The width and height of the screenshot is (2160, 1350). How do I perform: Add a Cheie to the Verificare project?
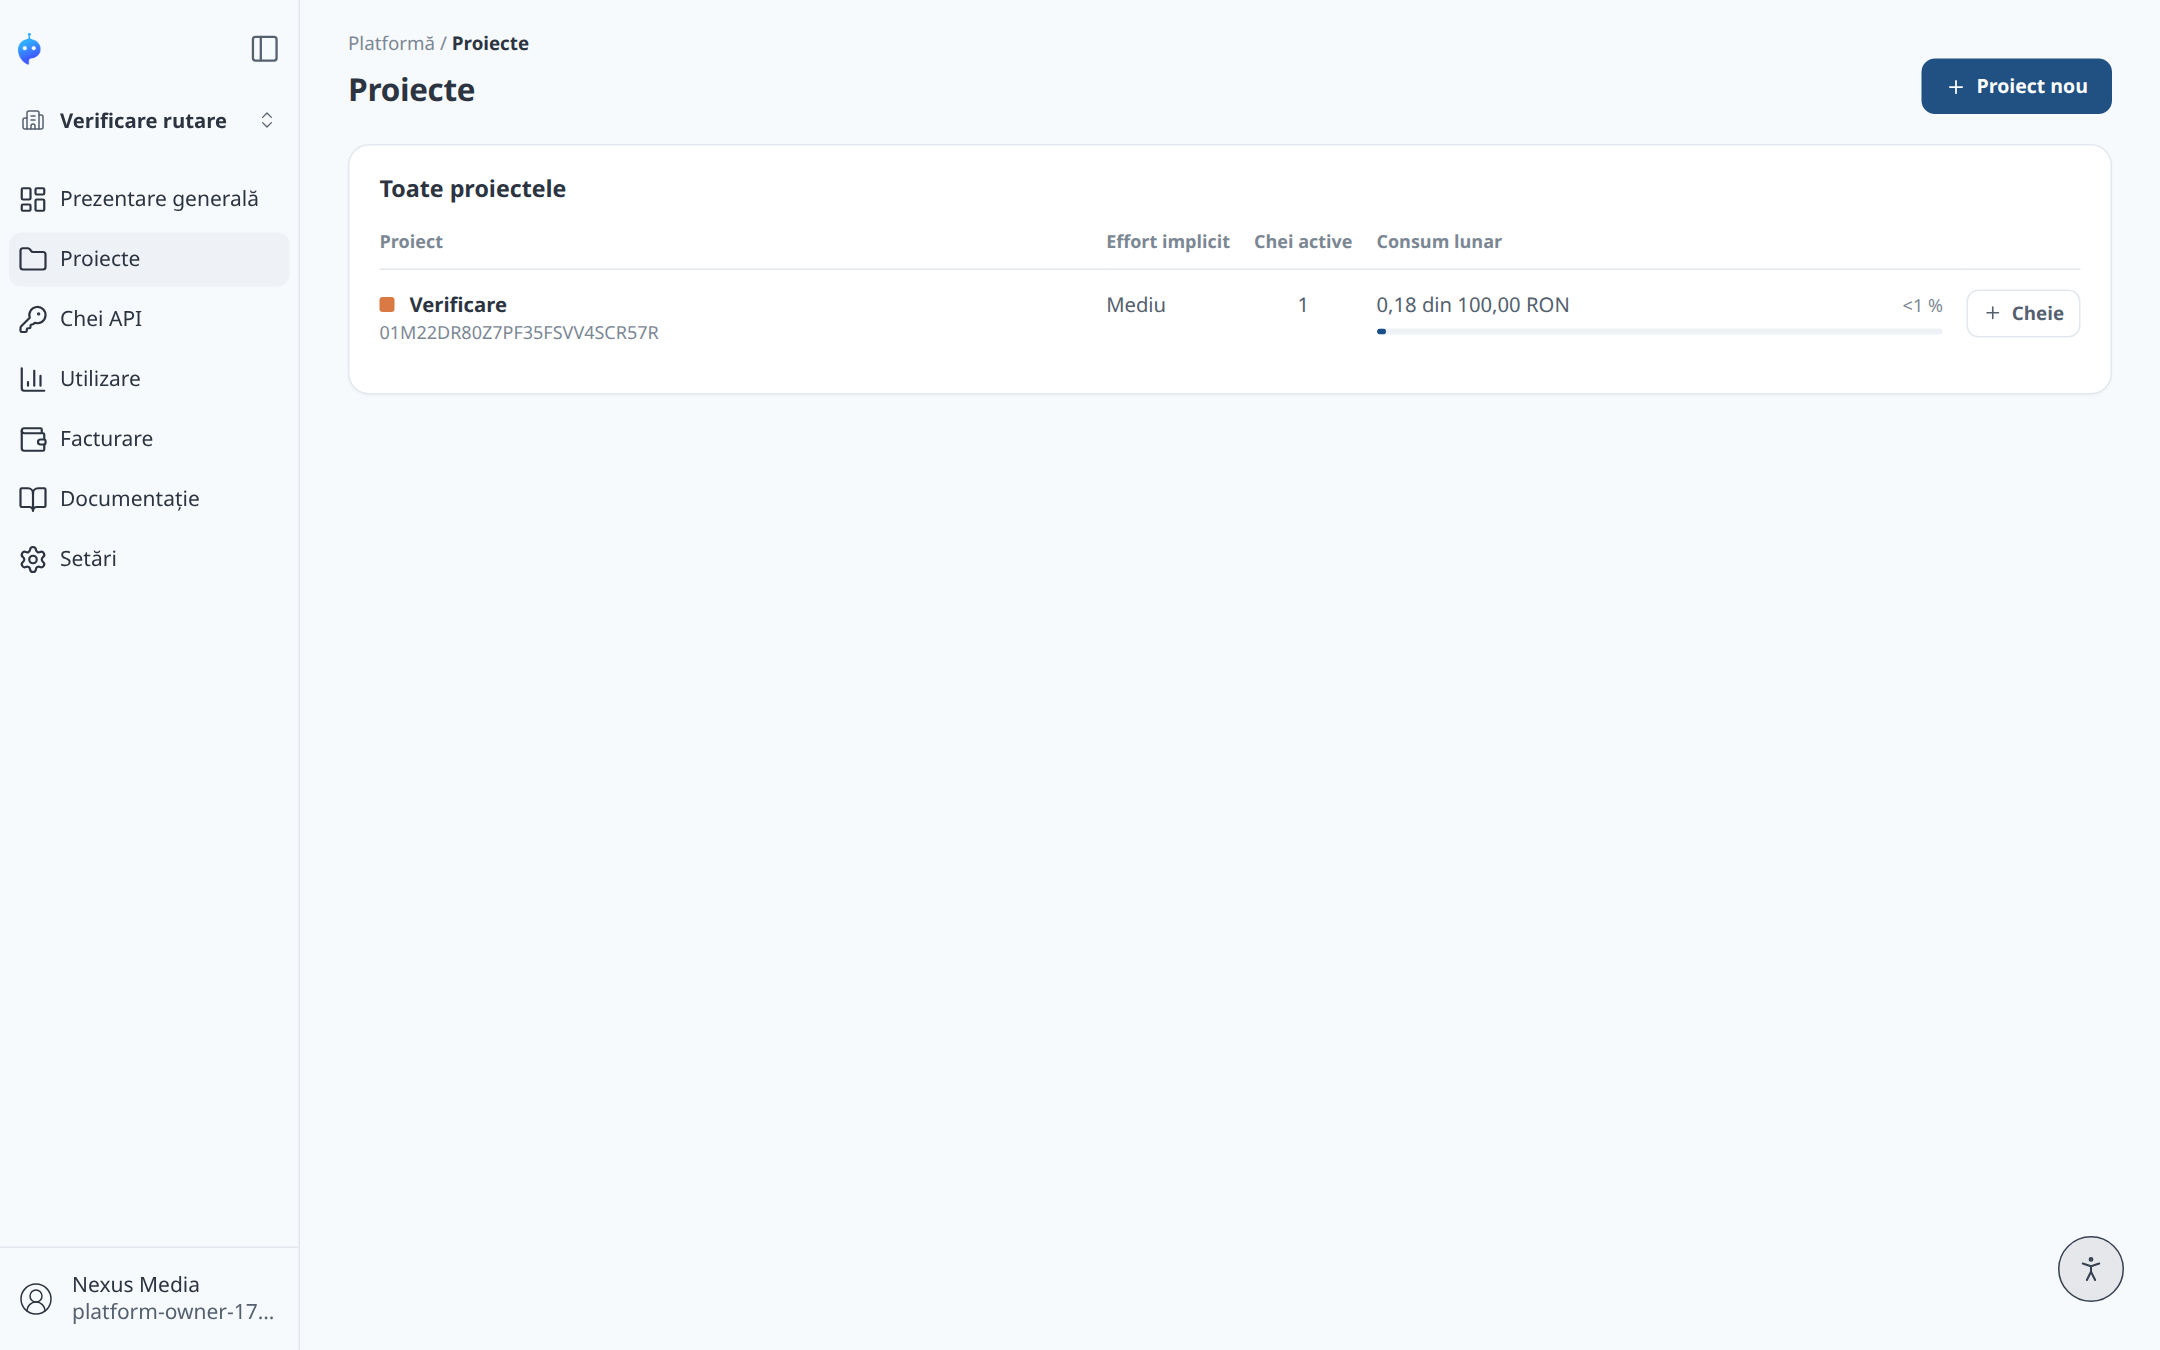(2023, 313)
